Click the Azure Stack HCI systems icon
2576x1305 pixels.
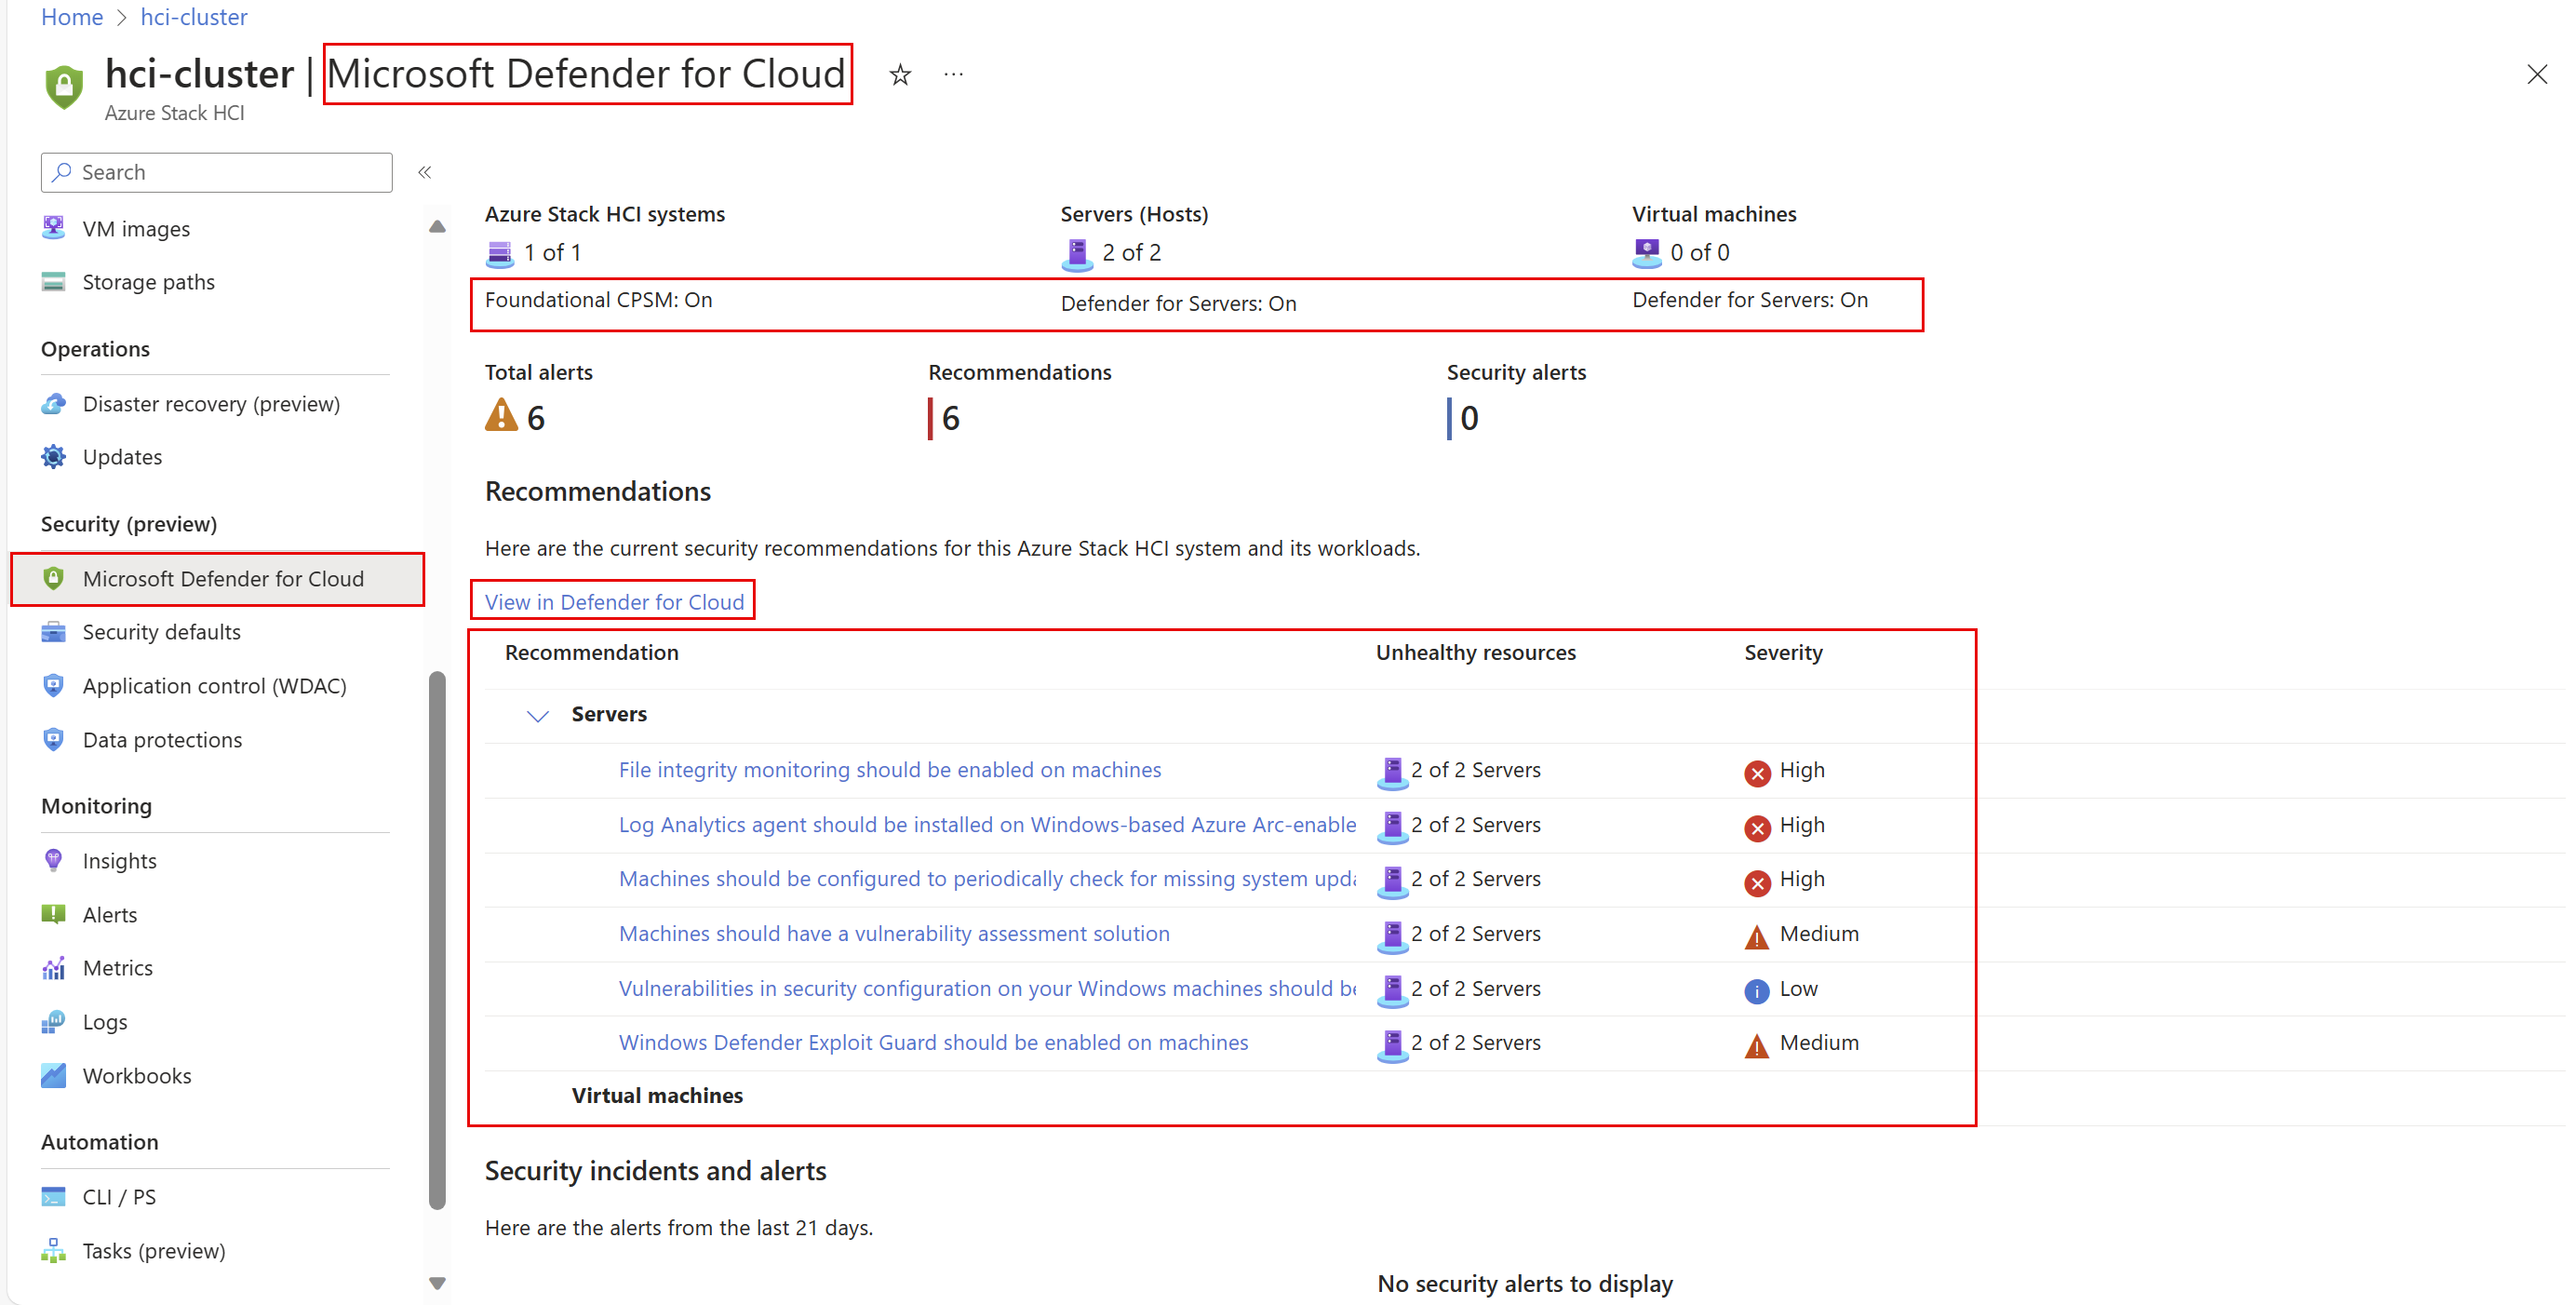pyautogui.click(x=500, y=254)
